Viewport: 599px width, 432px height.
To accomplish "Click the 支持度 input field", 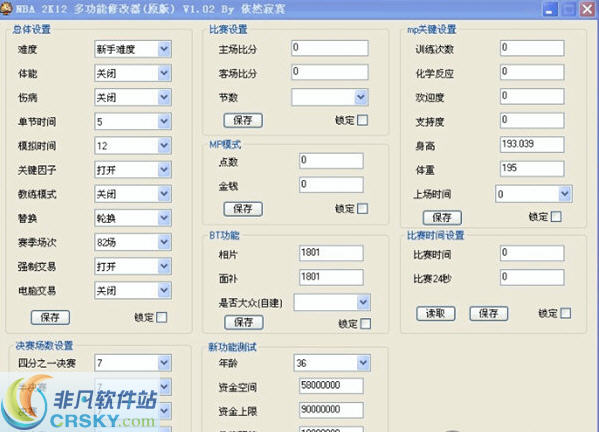I will [532, 120].
